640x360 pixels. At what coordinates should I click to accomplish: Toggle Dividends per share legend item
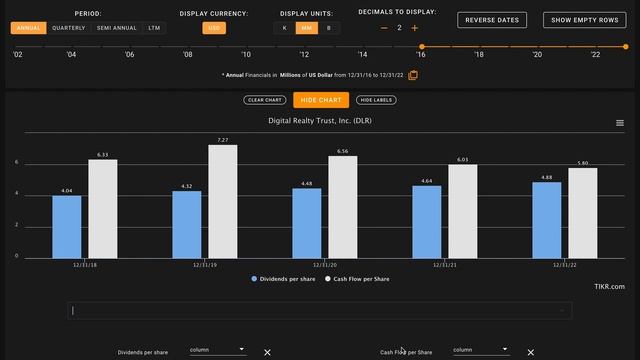pyautogui.click(x=283, y=279)
